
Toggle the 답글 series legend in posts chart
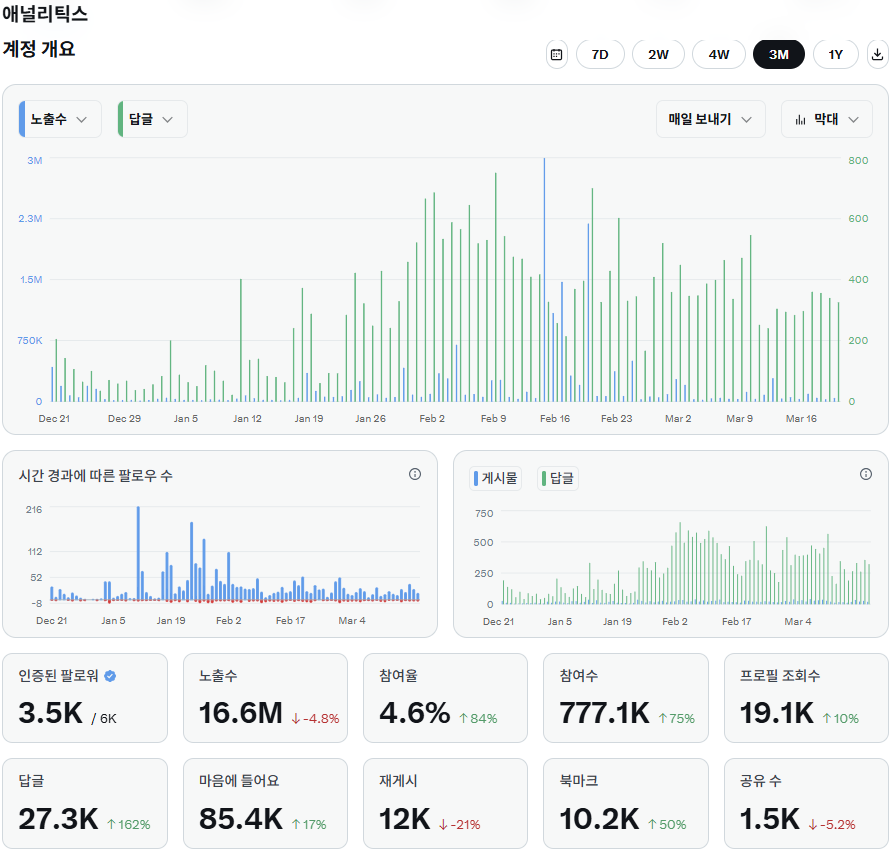pos(558,478)
